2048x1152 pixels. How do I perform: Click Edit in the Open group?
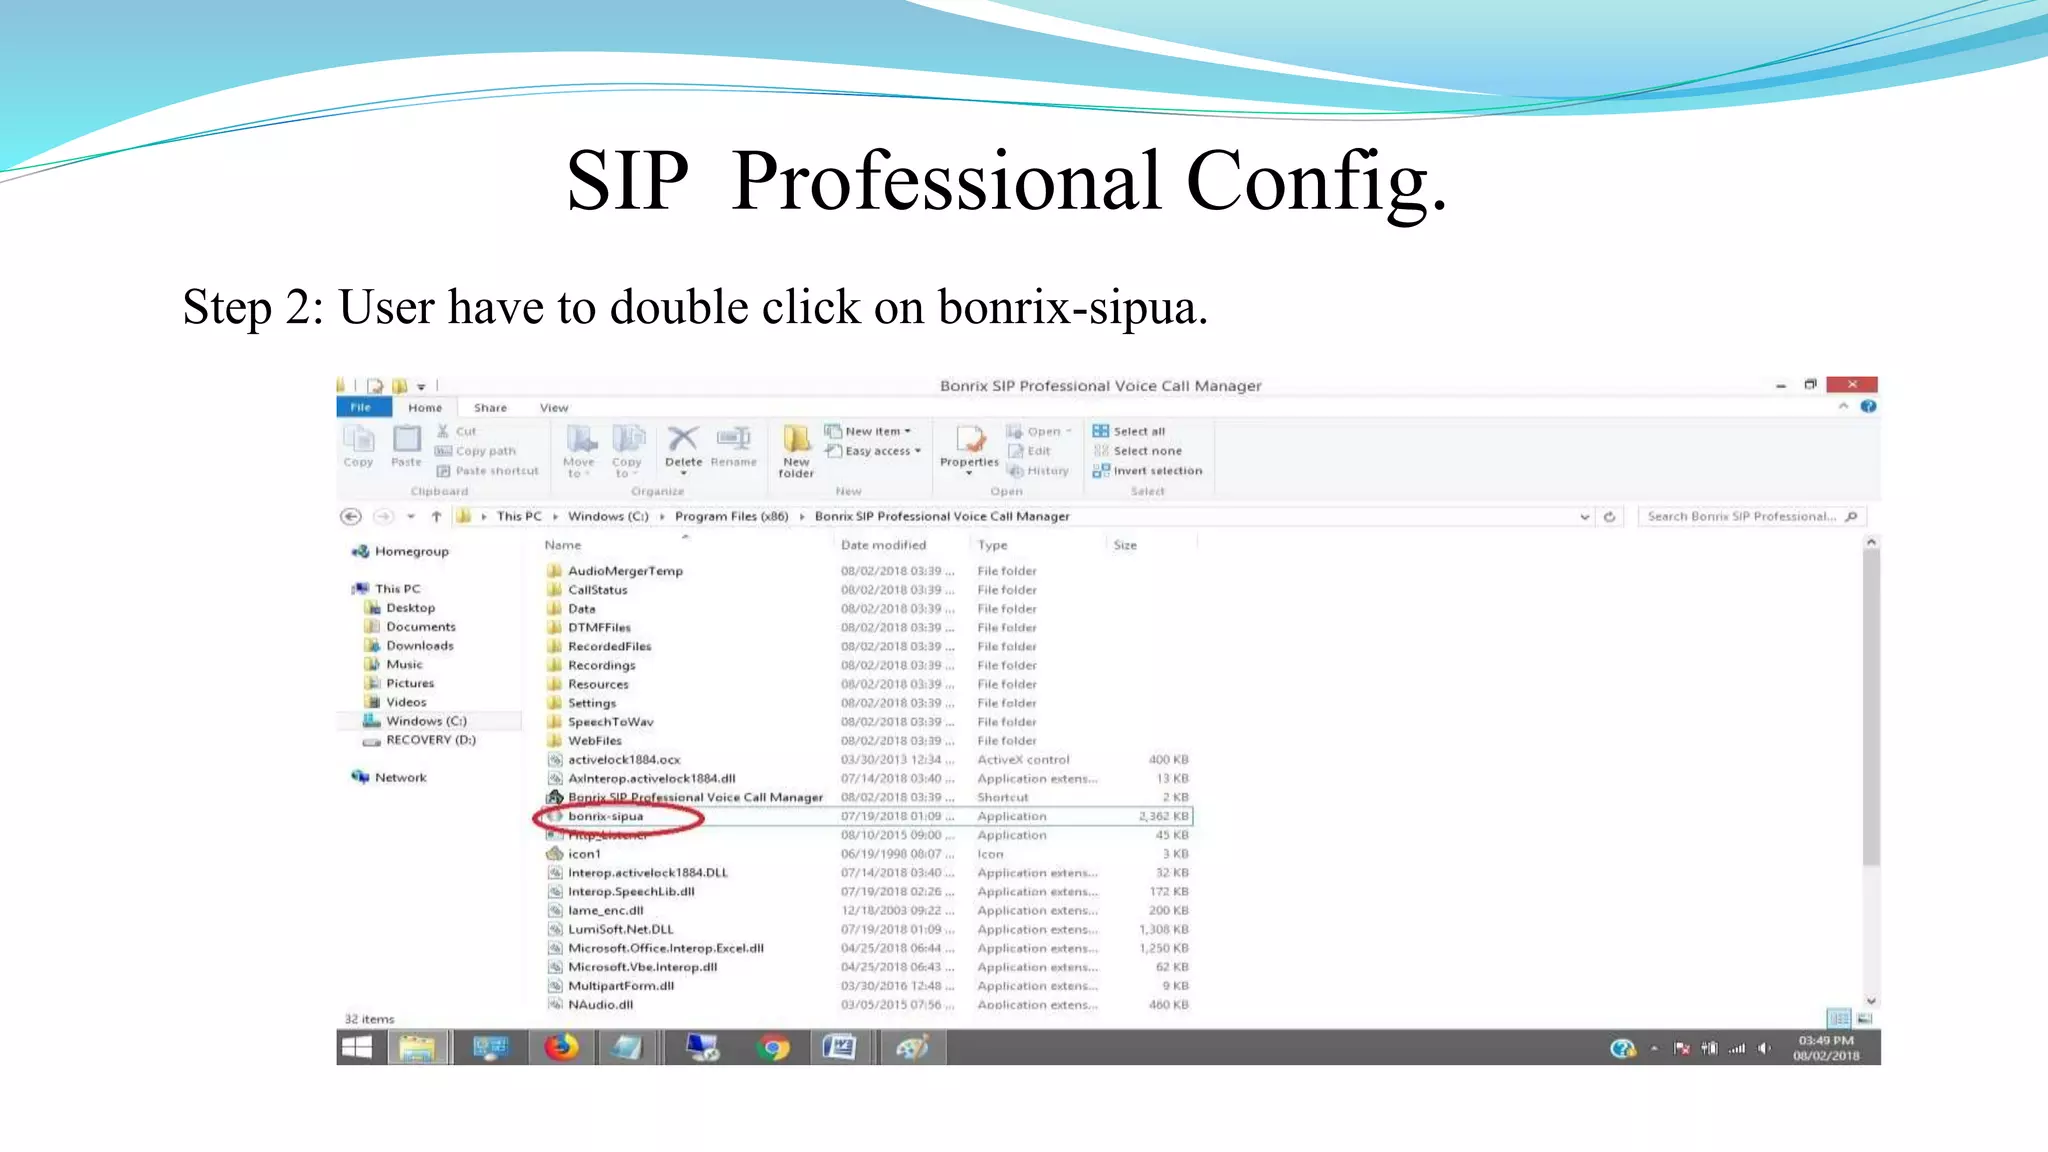point(1030,451)
